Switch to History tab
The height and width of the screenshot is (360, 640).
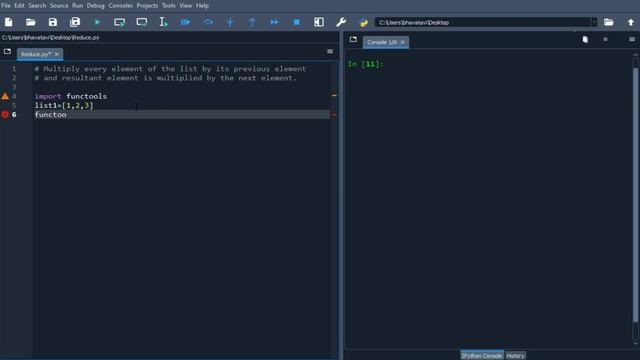pyautogui.click(x=515, y=356)
